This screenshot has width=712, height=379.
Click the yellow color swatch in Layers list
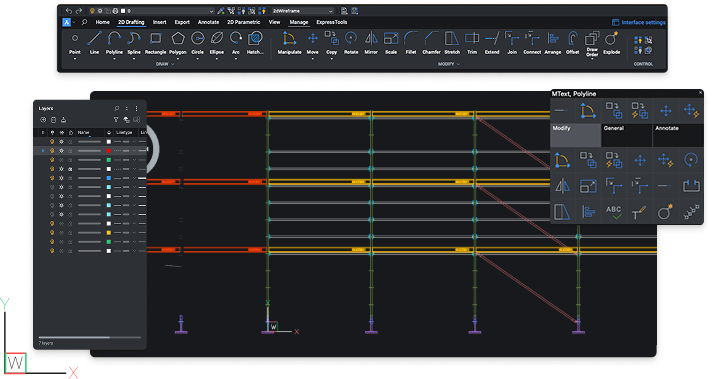(x=109, y=232)
